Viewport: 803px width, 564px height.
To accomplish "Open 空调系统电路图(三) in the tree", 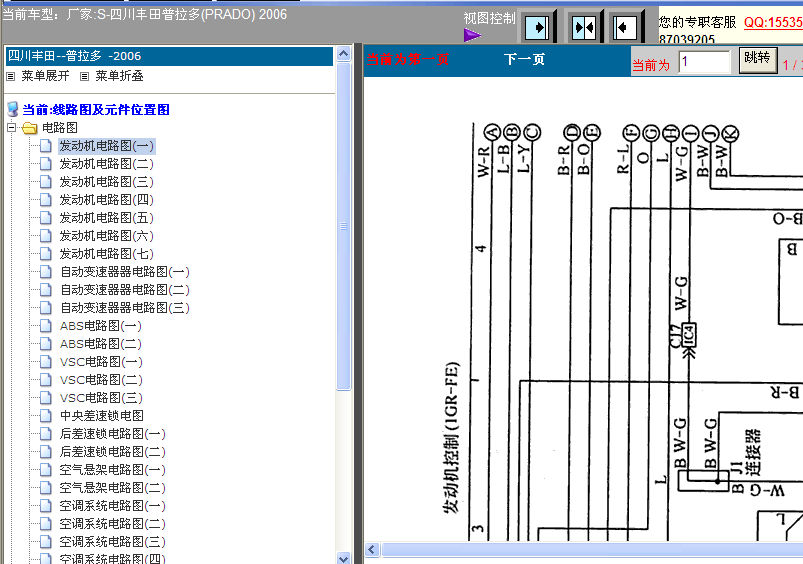I will tap(113, 541).
